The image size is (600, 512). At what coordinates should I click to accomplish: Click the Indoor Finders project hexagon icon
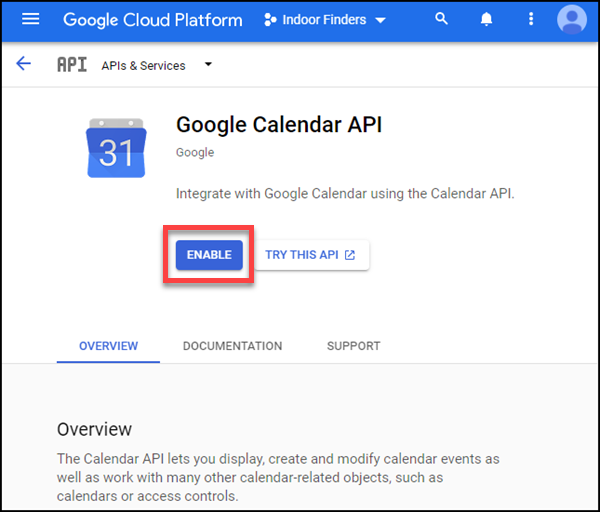270,20
